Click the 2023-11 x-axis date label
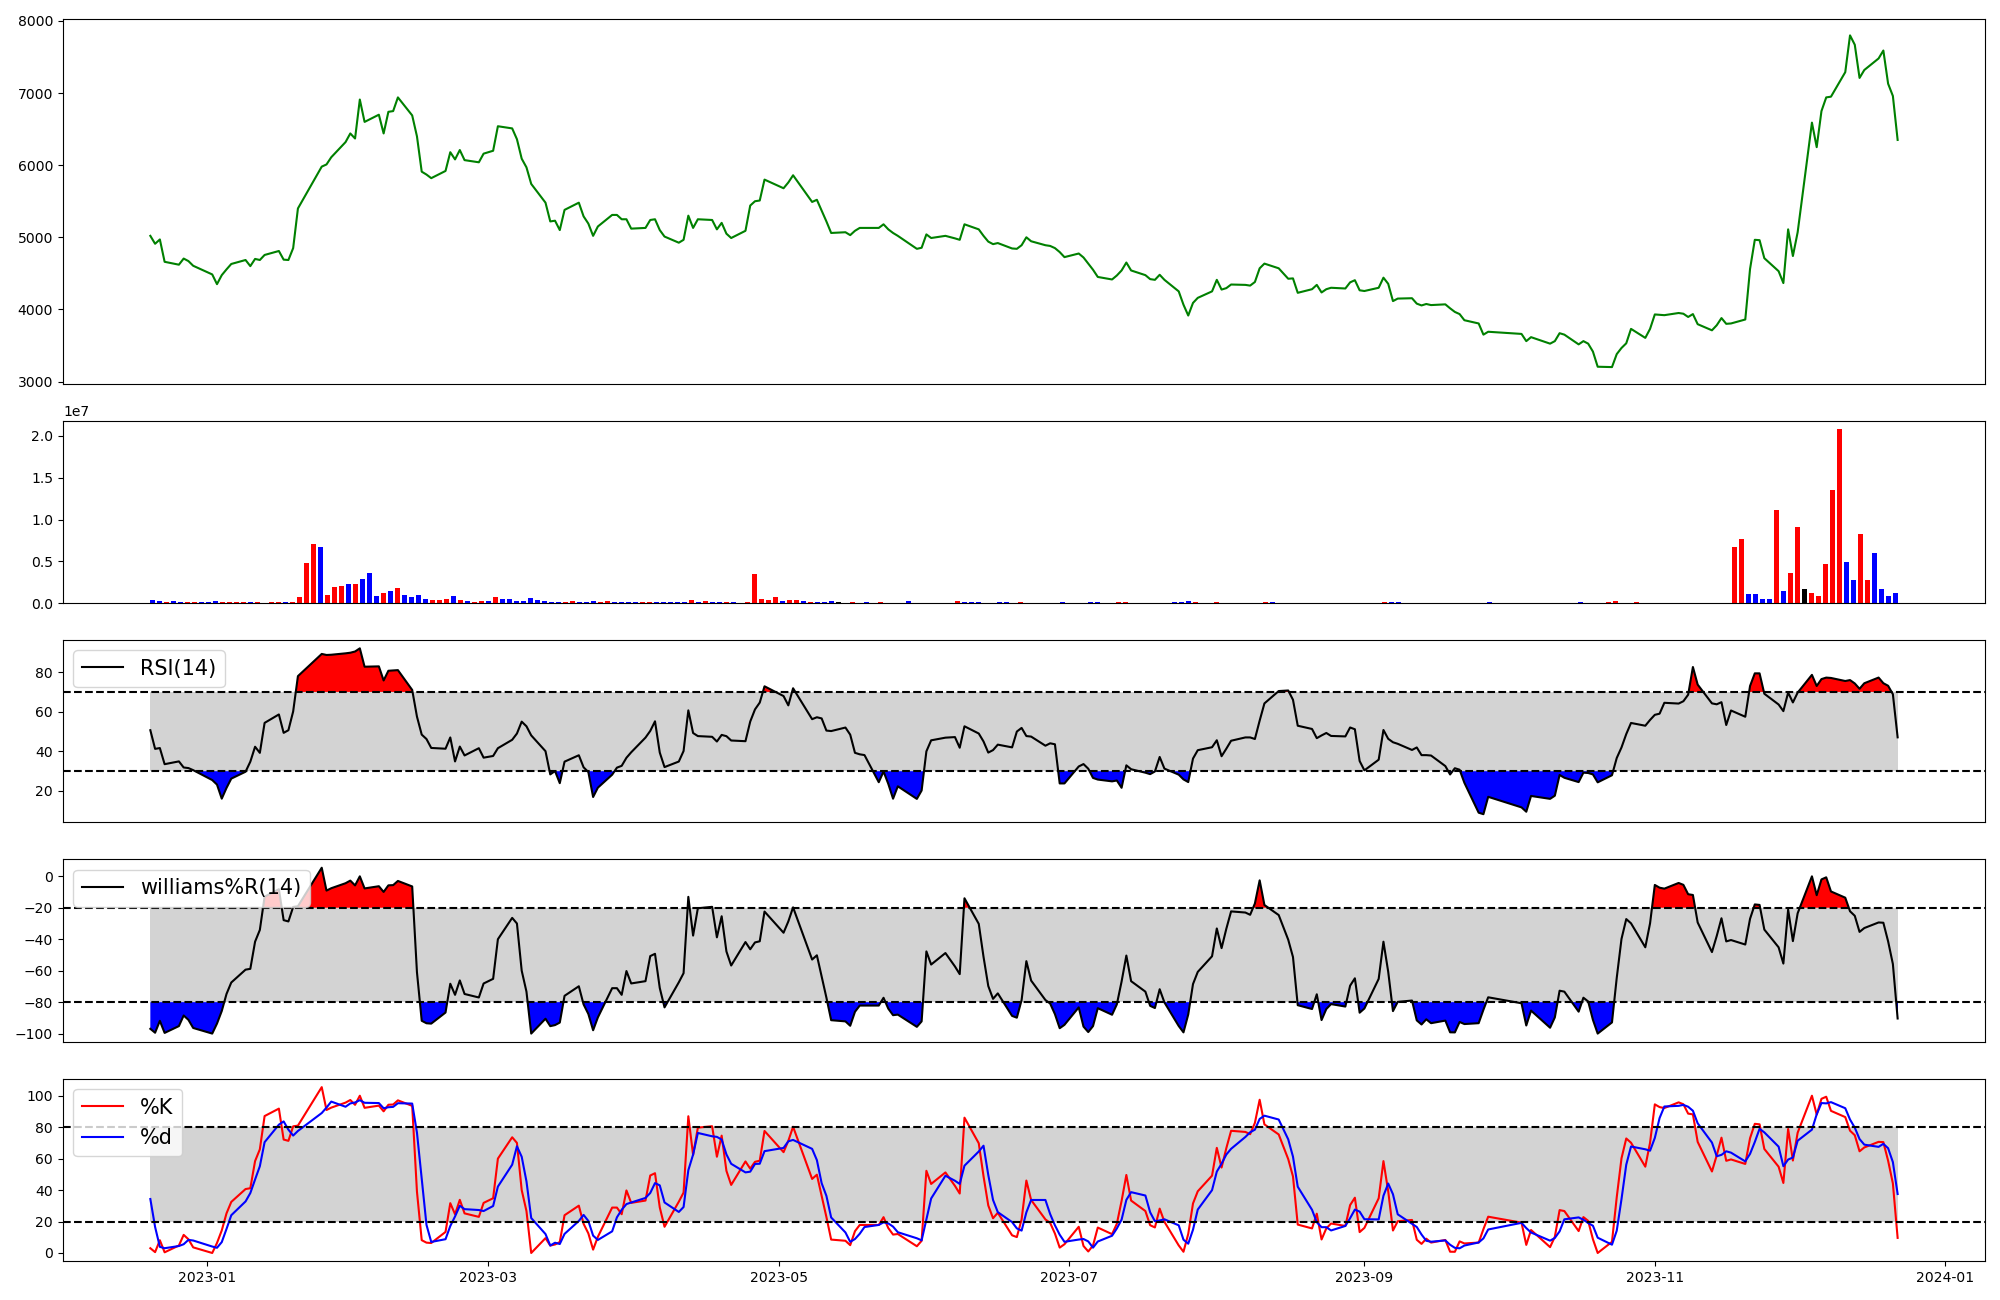The height and width of the screenshot is (1300, 2000). click(1655, 1277)
